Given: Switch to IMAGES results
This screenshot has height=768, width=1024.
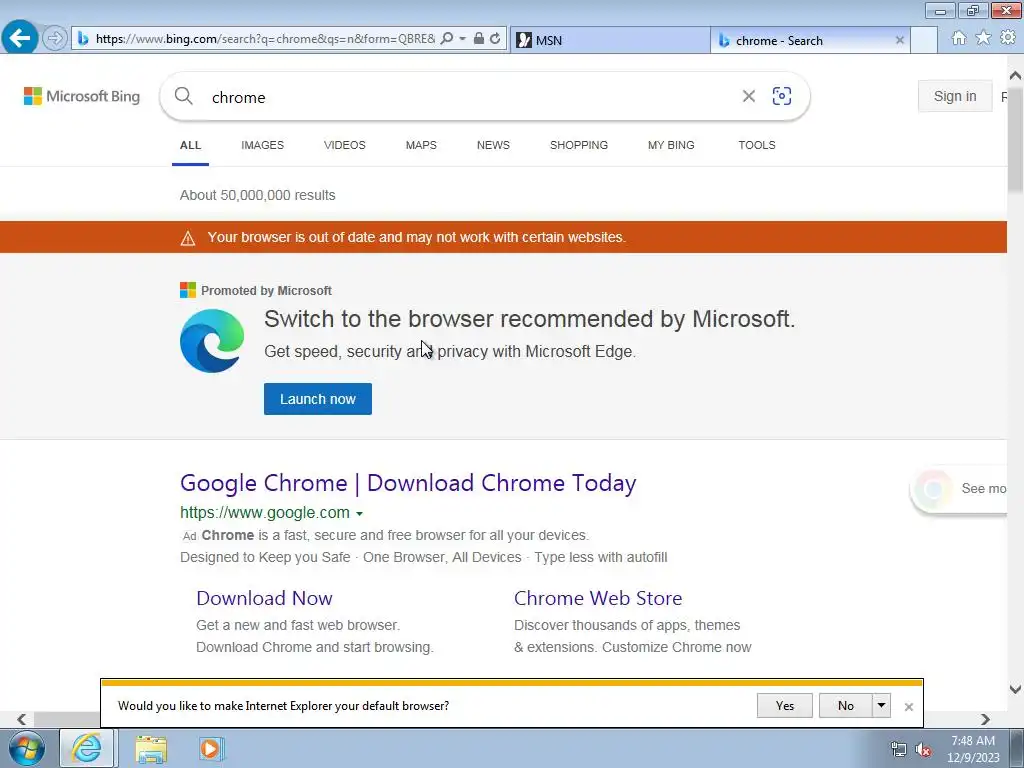Looking at the screenshot, I should click(263, 145).
